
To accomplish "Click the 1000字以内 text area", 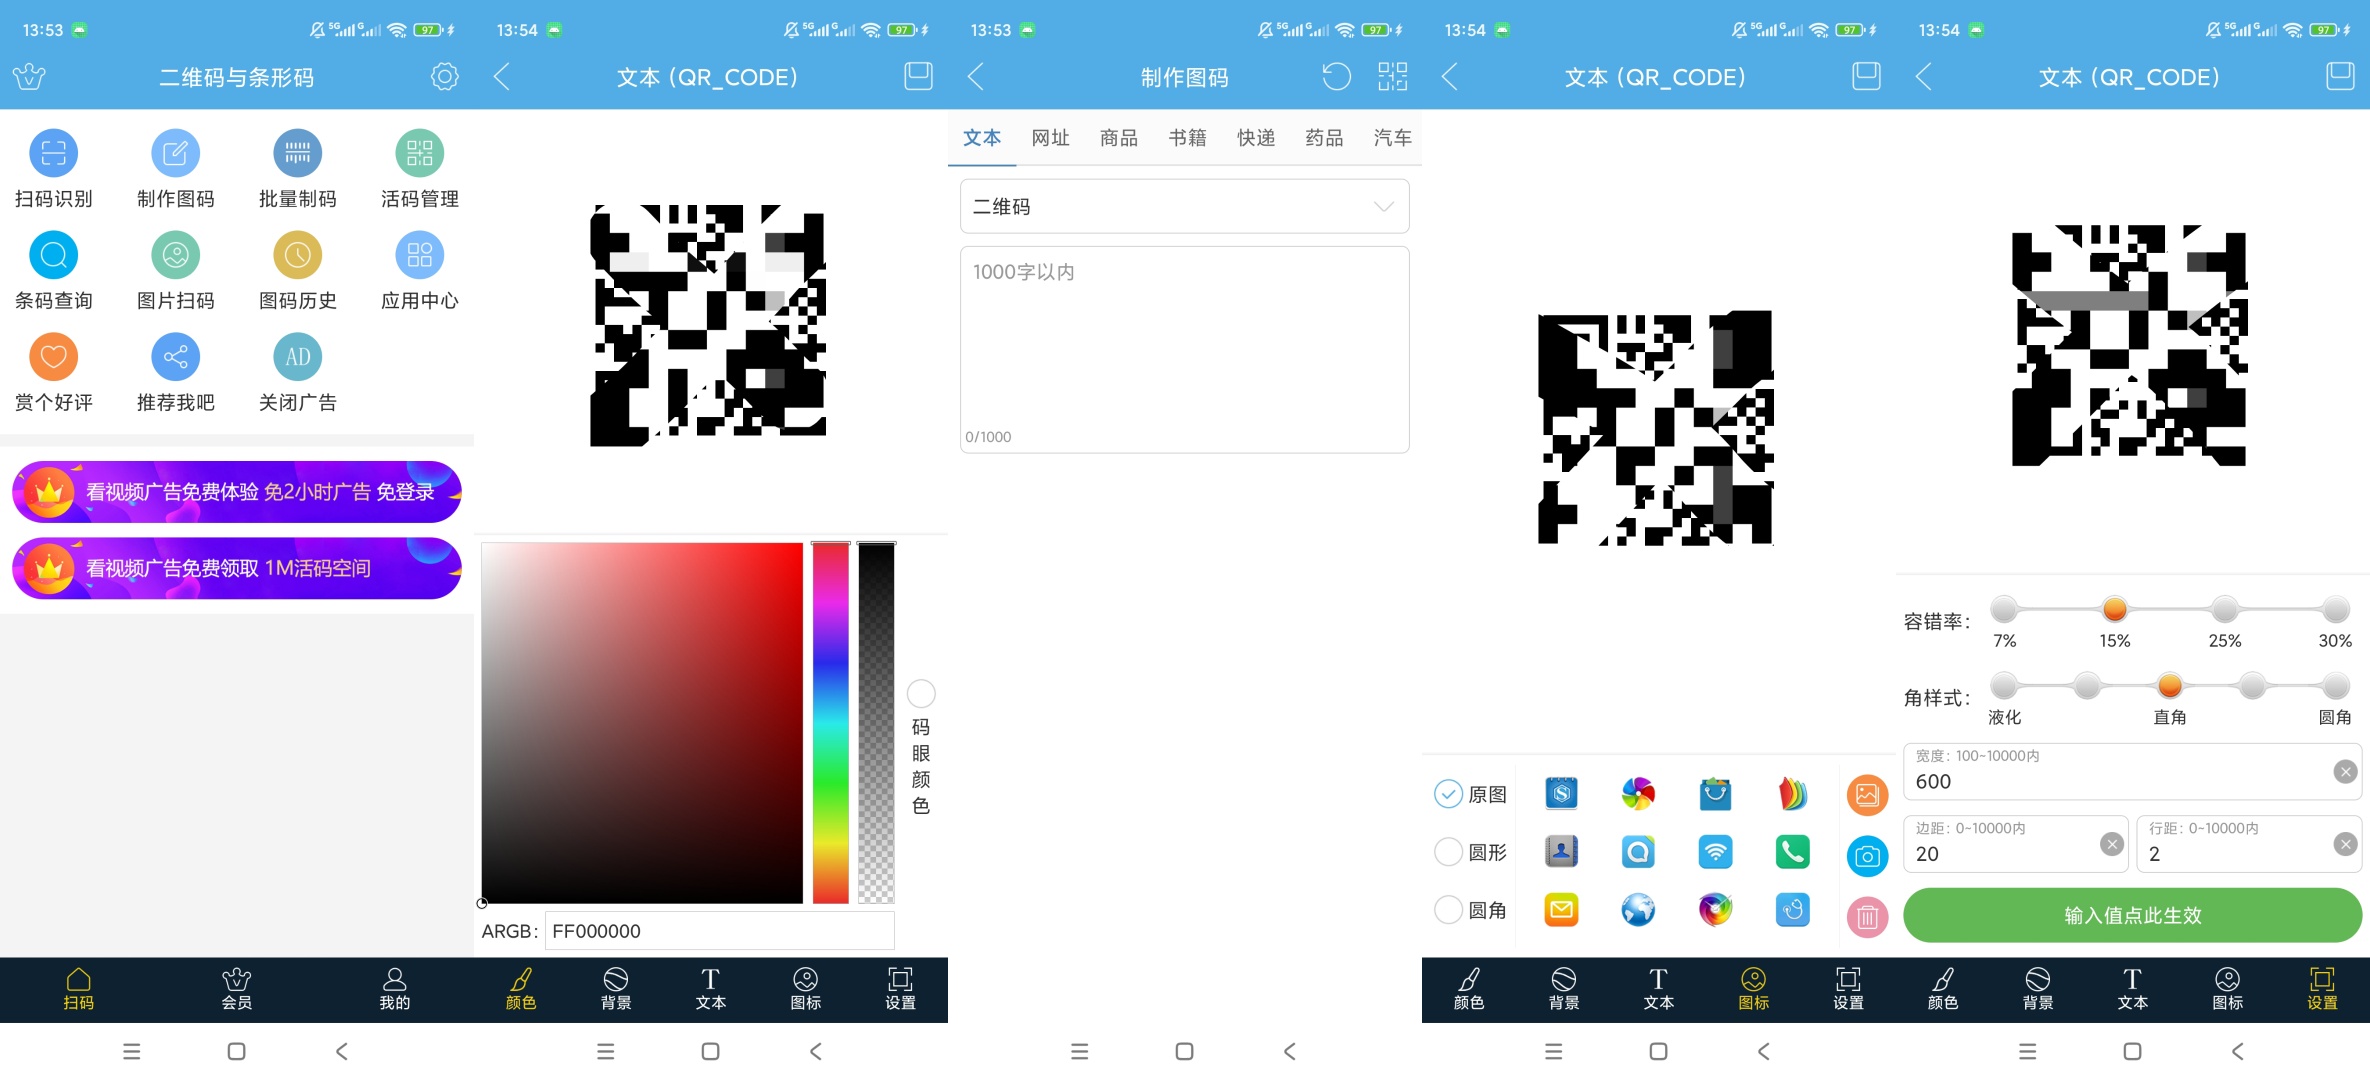I will [1185, 350].
